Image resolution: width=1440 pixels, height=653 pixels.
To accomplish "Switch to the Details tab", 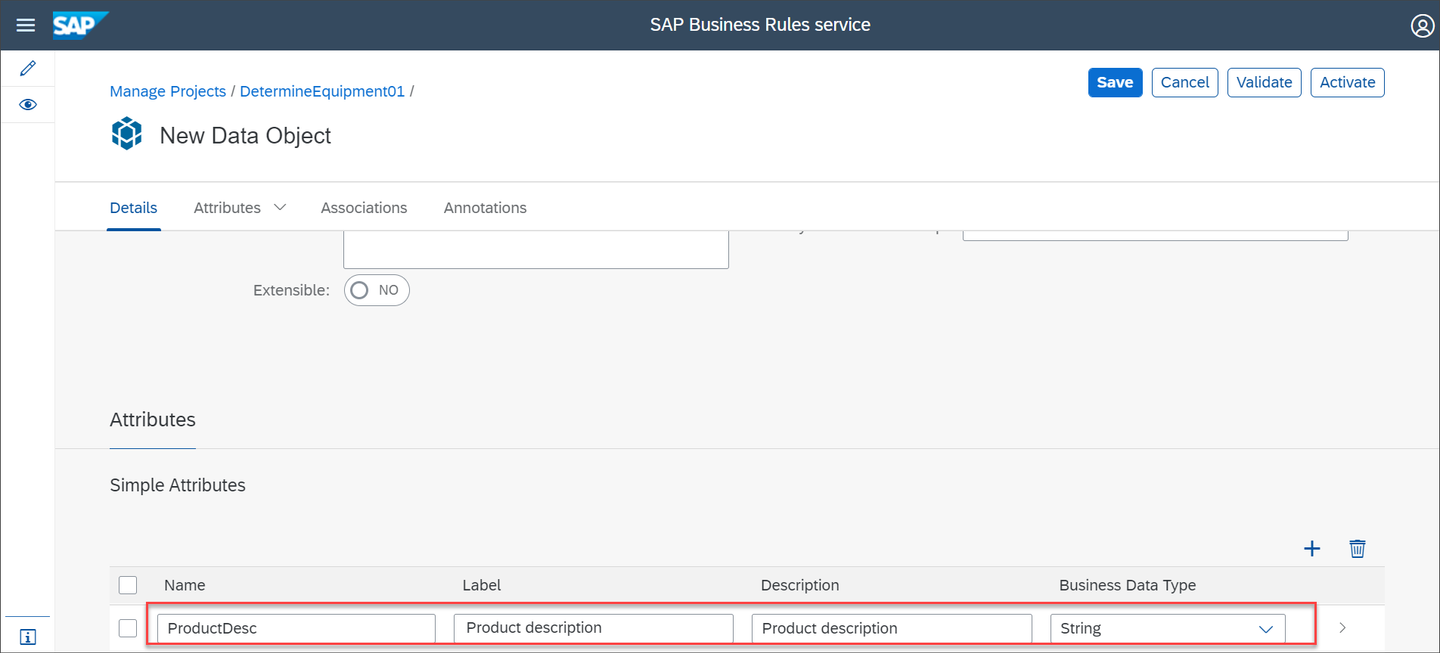I will 134,208.
